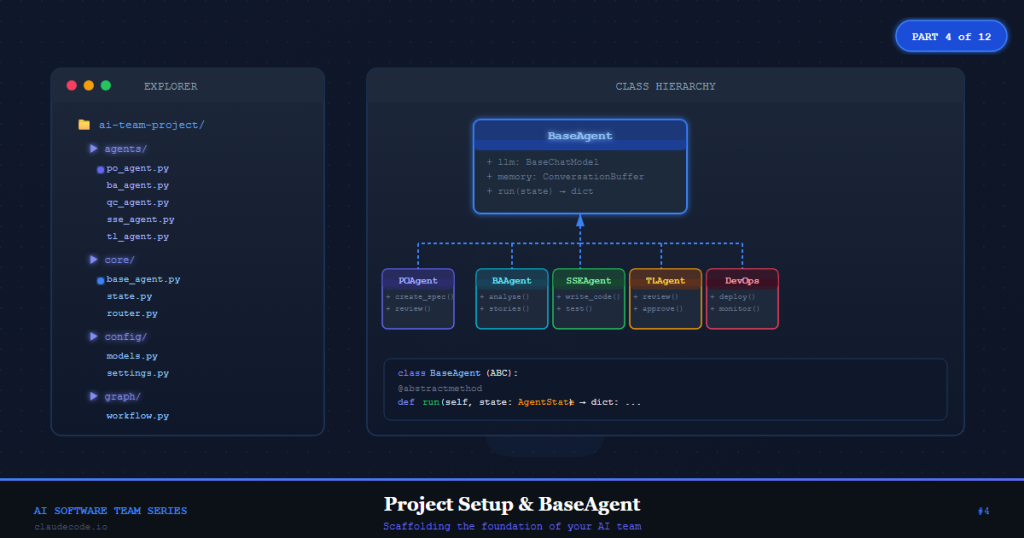
Task: Click stories() in BAAgent
Action: click(x=505, y=309)
